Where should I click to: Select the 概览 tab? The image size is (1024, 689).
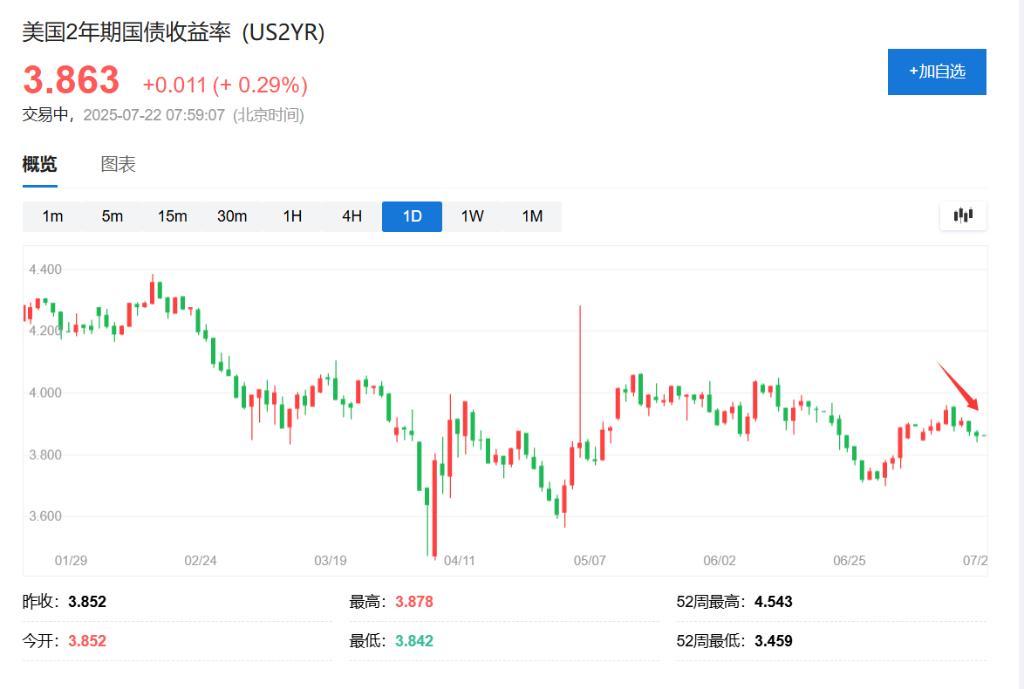tap(38, 164)
